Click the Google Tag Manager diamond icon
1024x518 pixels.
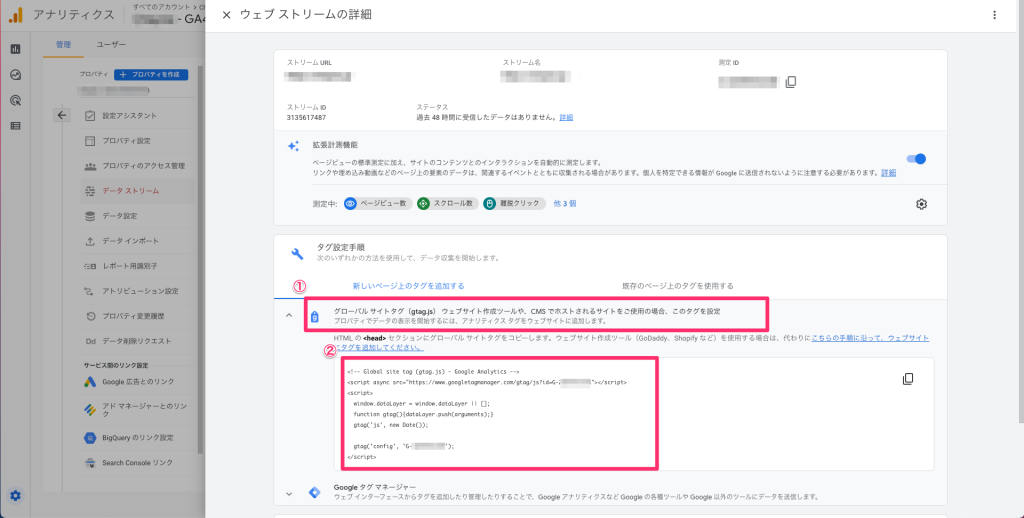pos(315,493)
